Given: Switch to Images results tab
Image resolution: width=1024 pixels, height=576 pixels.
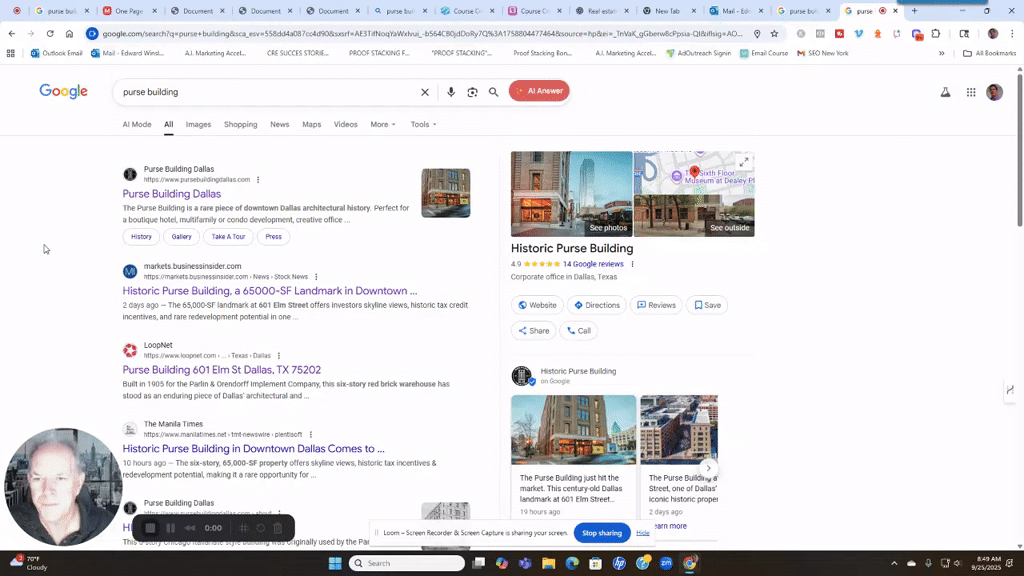Looking at the screenshot, I should coord(198,125).
